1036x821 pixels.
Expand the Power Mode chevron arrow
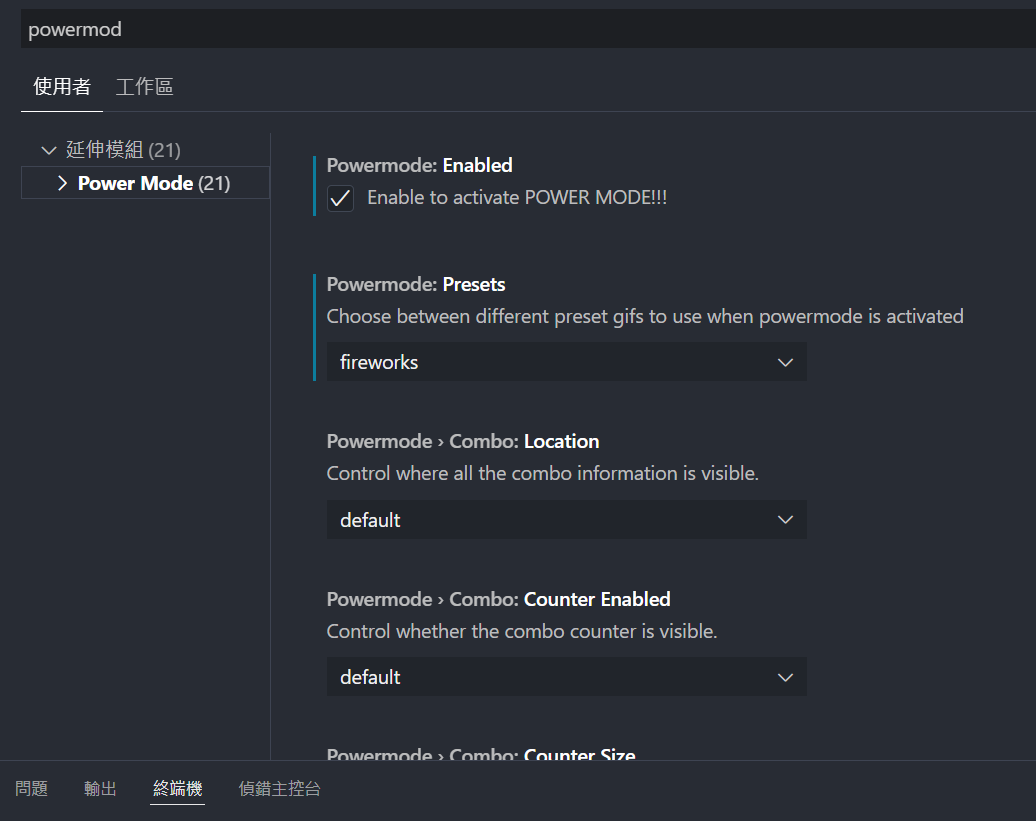click(63, 183)
